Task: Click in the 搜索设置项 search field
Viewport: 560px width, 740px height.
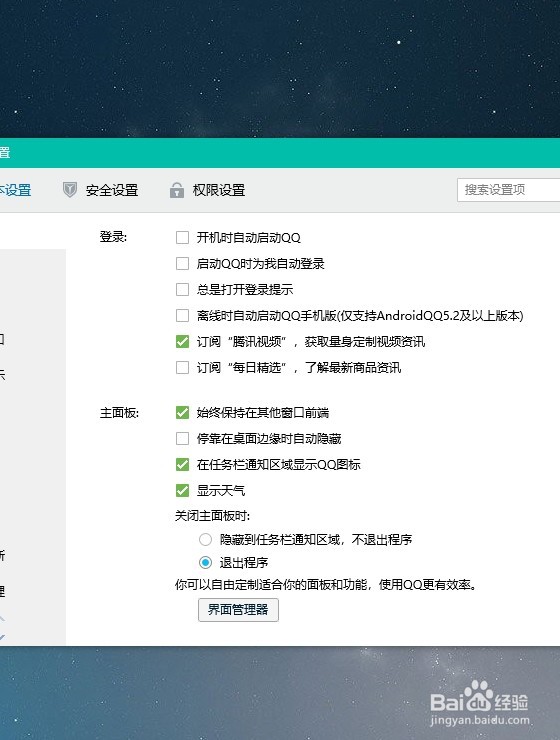Action: coord(509,190)
